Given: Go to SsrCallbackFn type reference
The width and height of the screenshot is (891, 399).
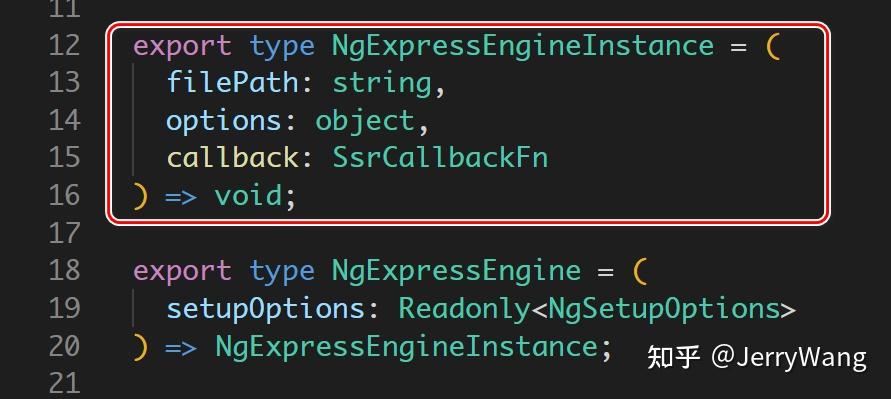Looking at the screenshot, I should (x=440, y=157).
